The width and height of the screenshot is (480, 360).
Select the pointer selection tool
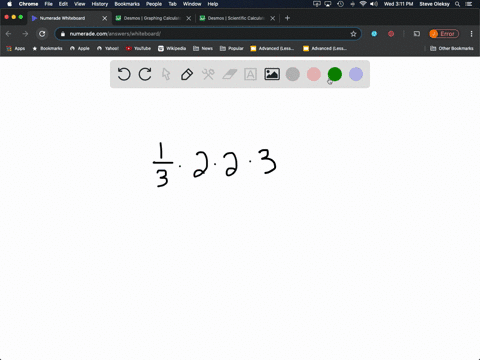click(166, 74)
